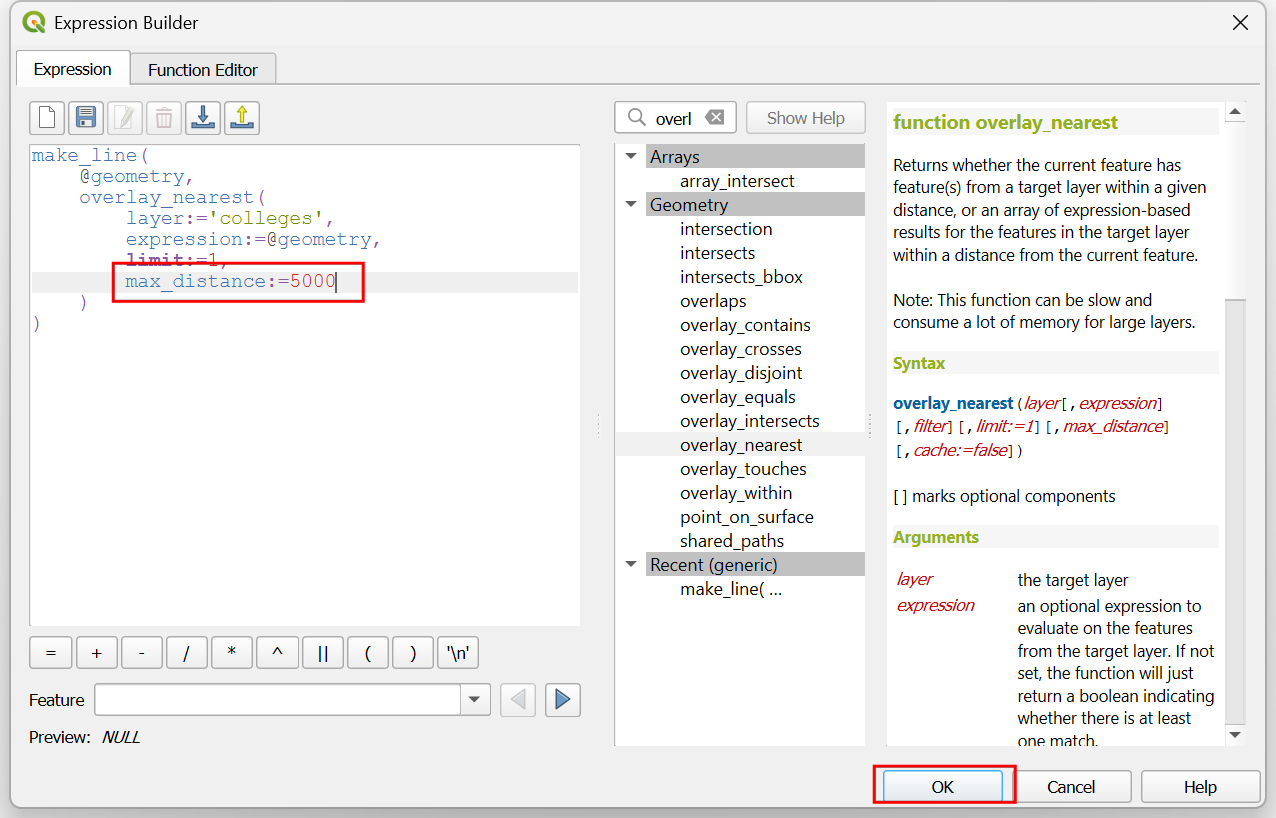Select the overlay_equals function
This screenshot has height=818, width=1276.
coord(738,397)
